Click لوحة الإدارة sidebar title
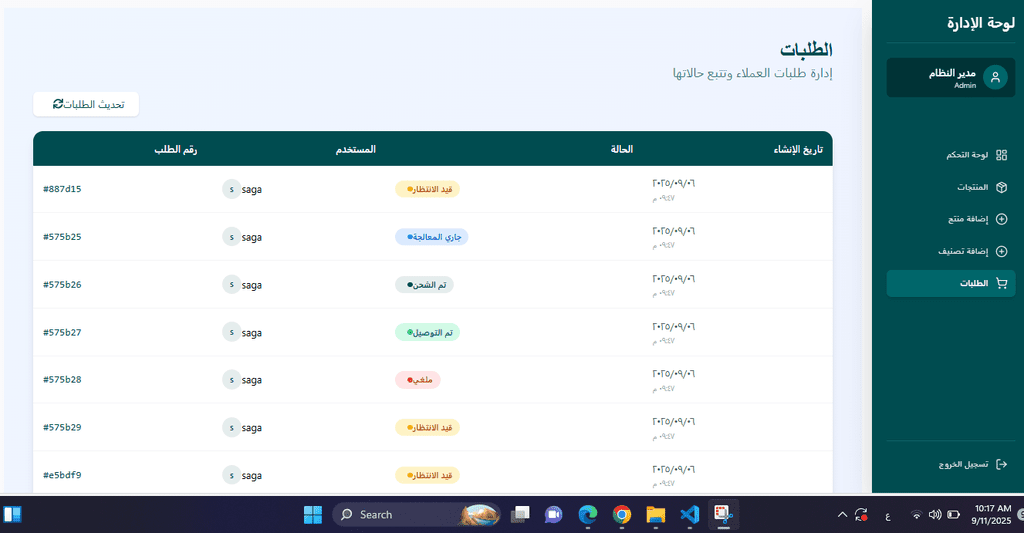This screenshot has height=533, width=1024. pyautogui.click(x=981, y=23)
